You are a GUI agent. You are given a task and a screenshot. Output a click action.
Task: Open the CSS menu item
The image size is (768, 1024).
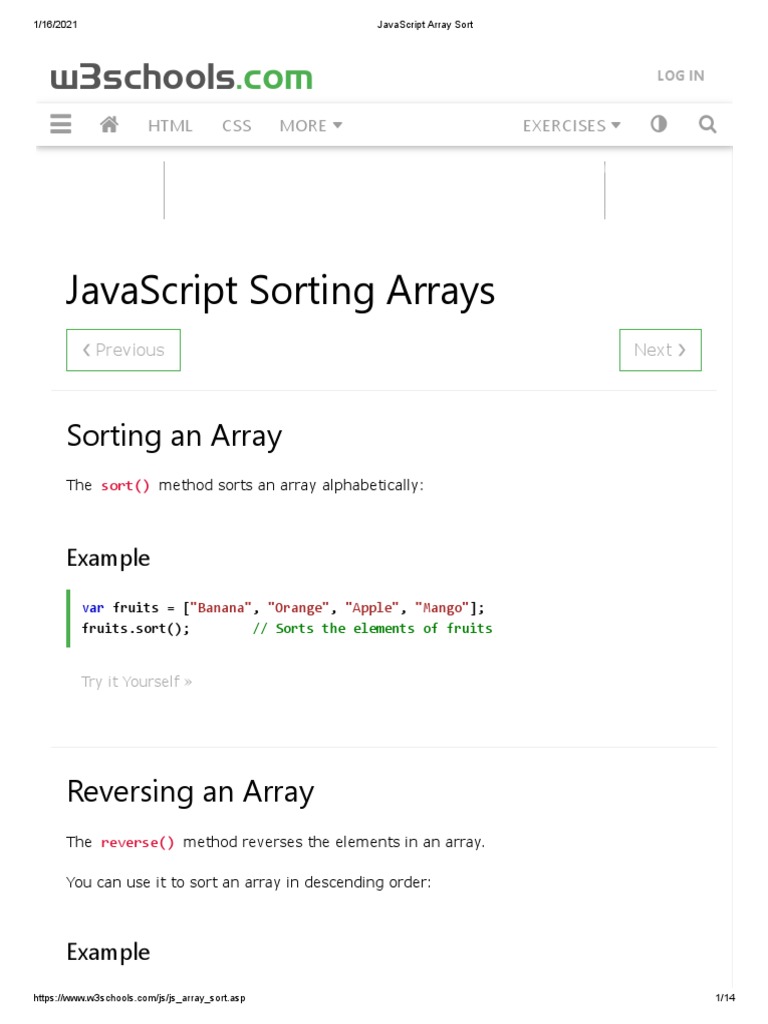click(237, 125)
